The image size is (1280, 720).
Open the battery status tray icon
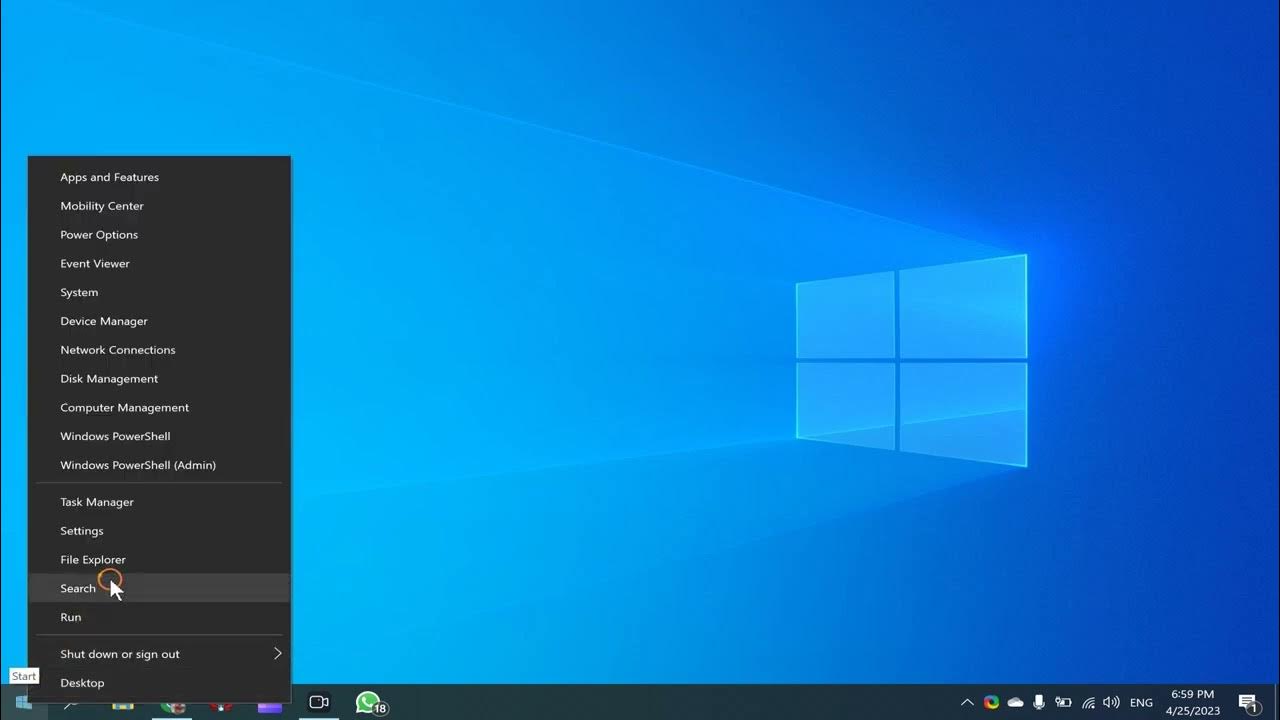[1063, 703]
